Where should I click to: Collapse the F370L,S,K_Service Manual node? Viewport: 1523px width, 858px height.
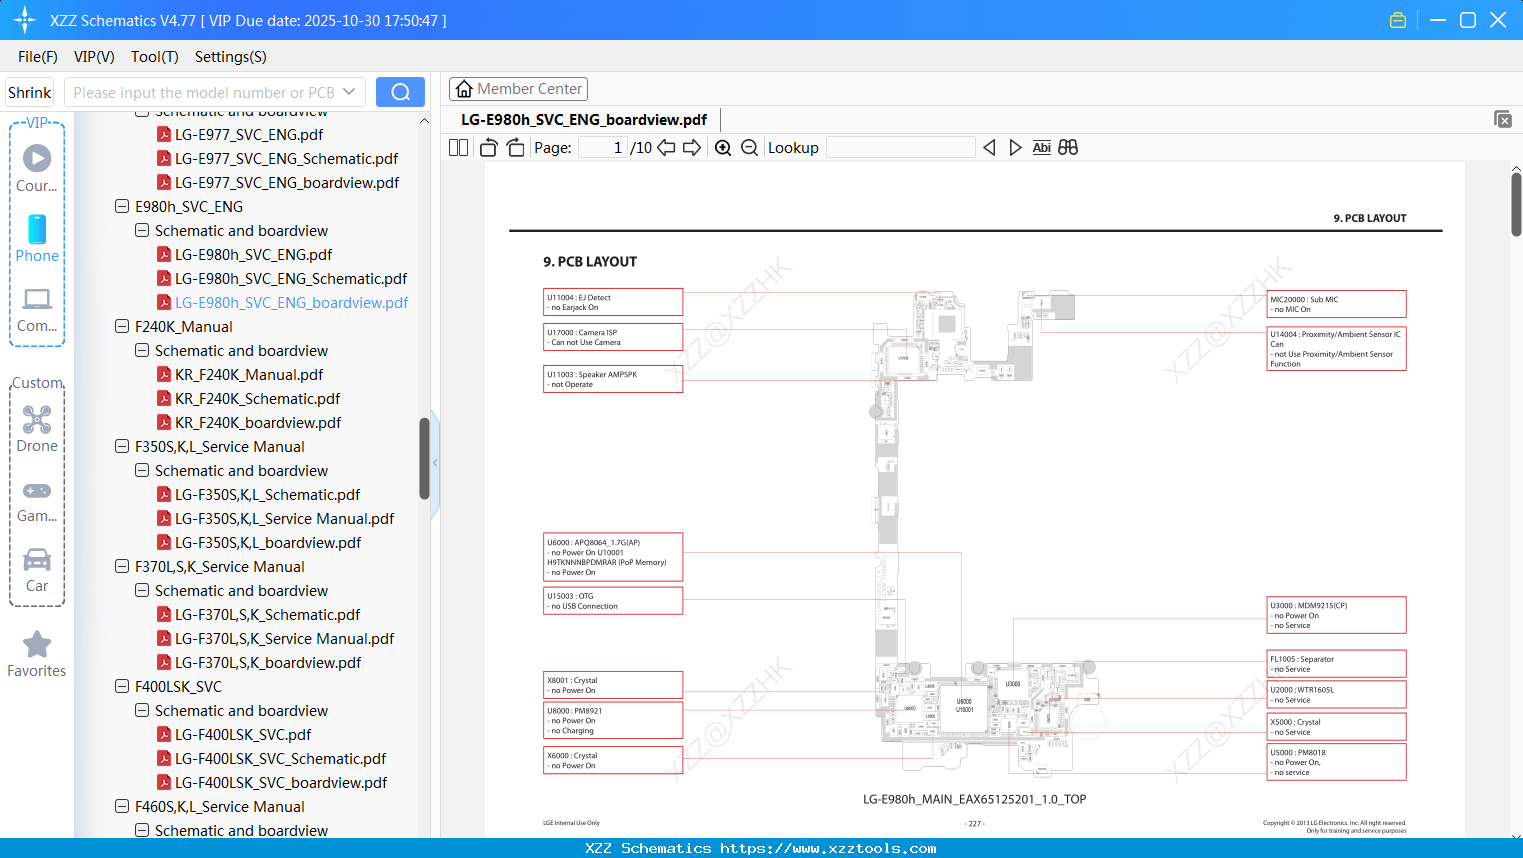pyautogui.click(x=122, y=567)
